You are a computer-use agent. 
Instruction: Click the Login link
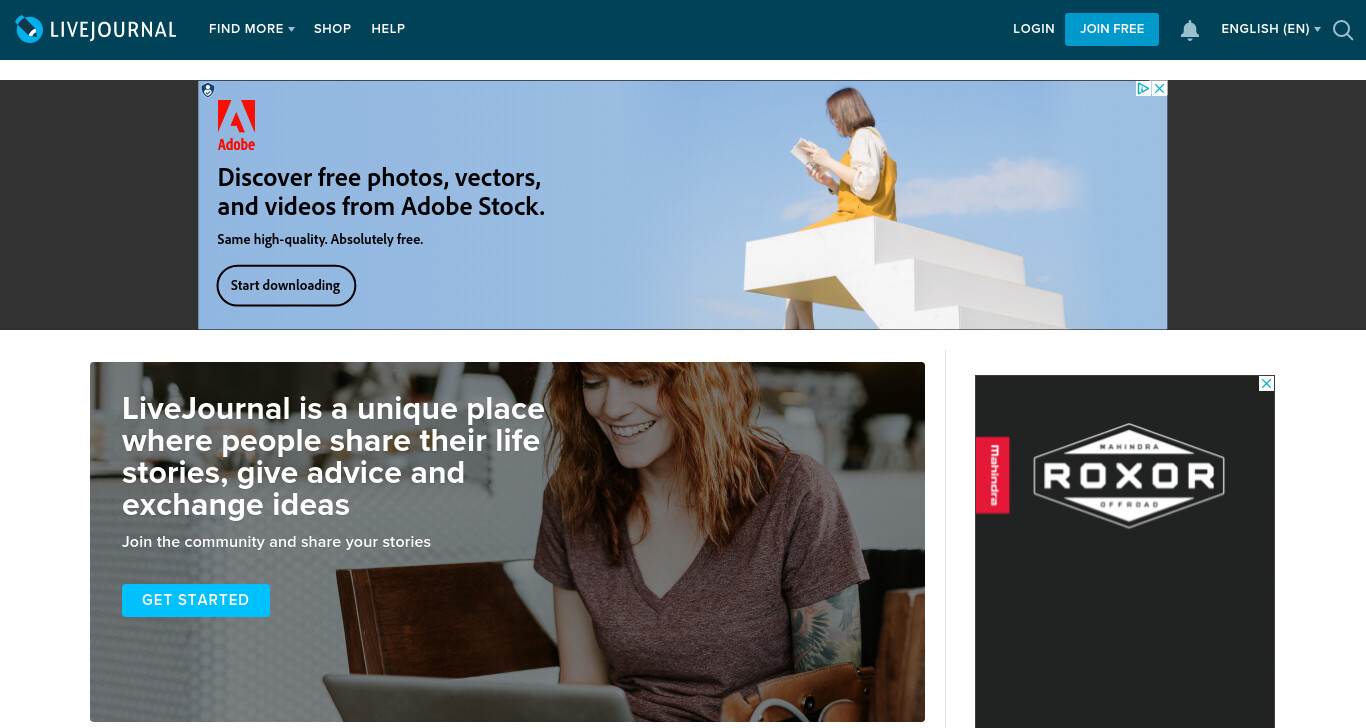1034,29
